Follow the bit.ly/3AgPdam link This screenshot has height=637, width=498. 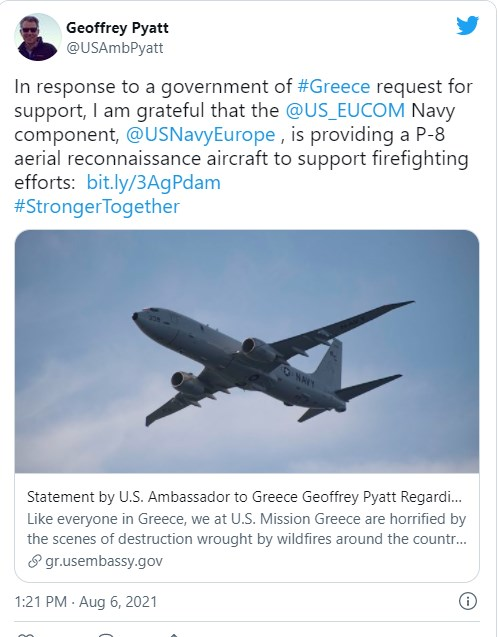pos(154,182)
